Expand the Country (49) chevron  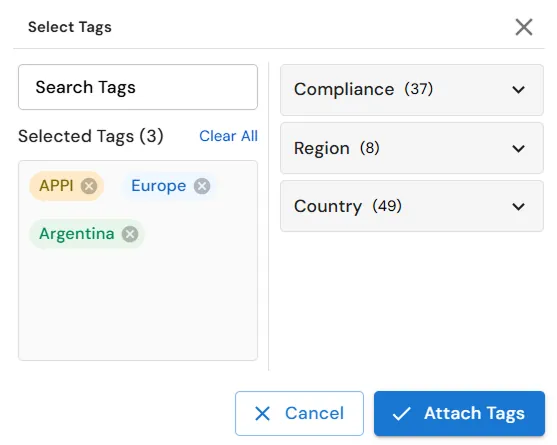[x=518, y=206]
